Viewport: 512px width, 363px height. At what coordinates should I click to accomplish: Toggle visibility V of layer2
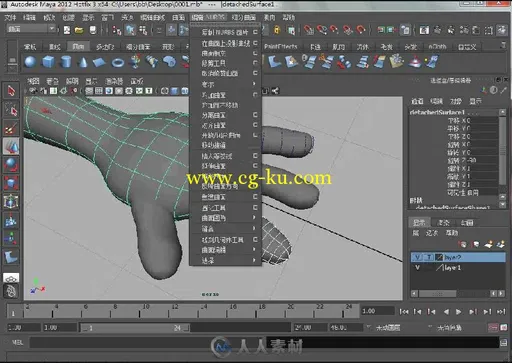point(417,257)
